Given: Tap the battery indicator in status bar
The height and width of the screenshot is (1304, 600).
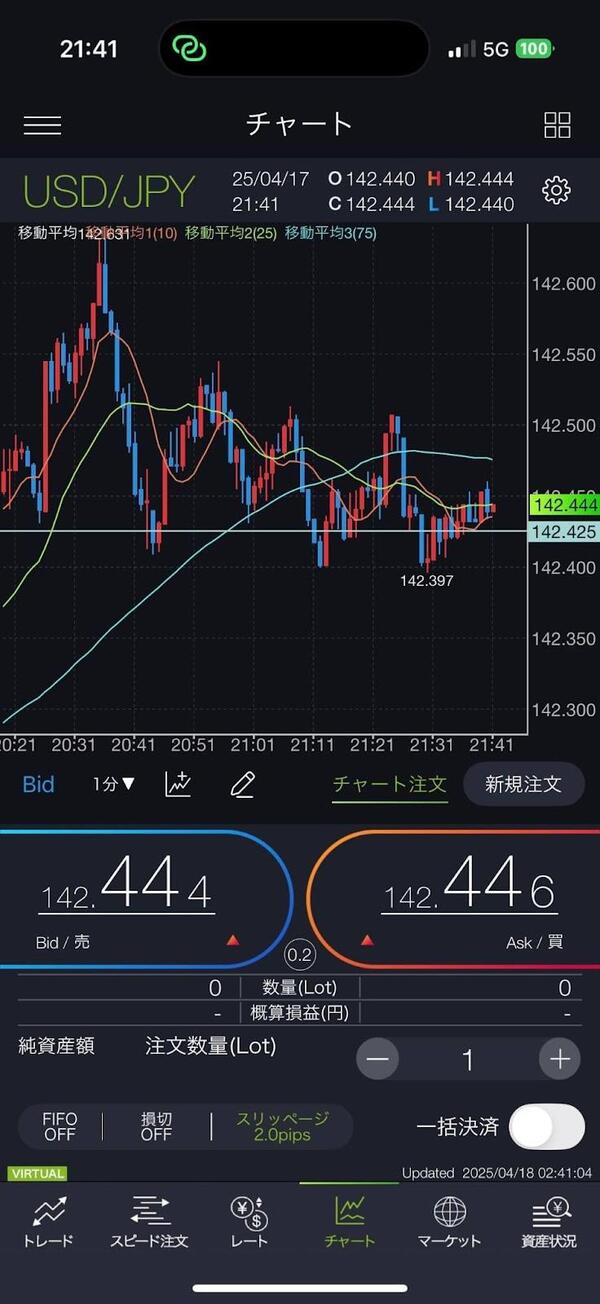Looking at the screenshot, I should (534, 49).
